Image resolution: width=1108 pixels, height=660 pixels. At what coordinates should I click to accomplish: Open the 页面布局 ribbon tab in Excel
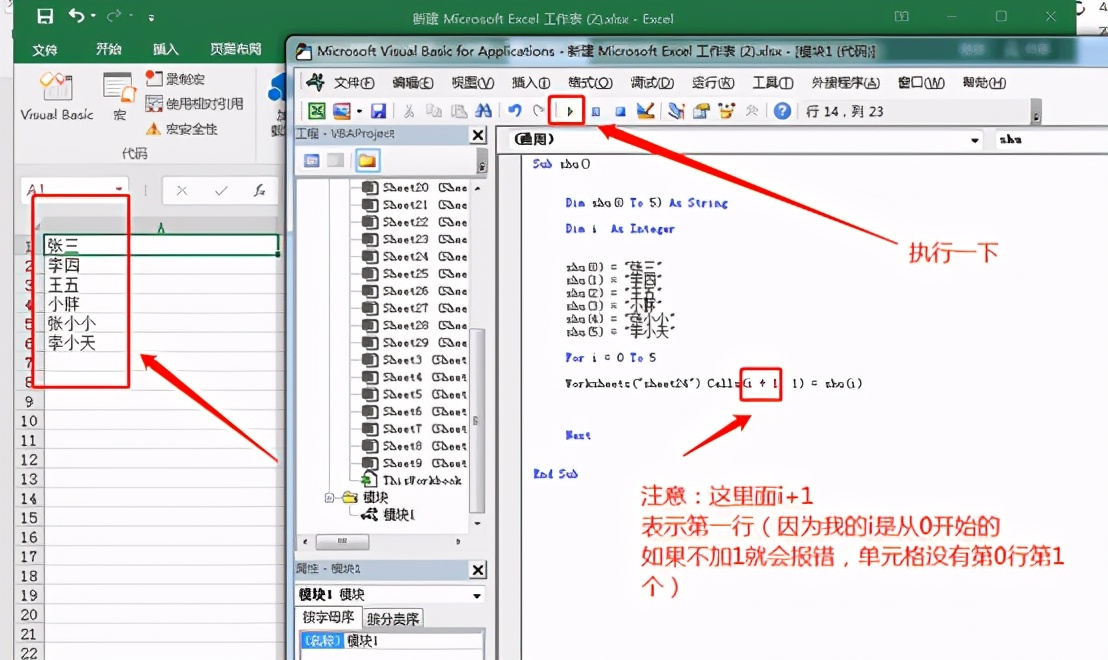pyautogui.click(x=236, y=49)
